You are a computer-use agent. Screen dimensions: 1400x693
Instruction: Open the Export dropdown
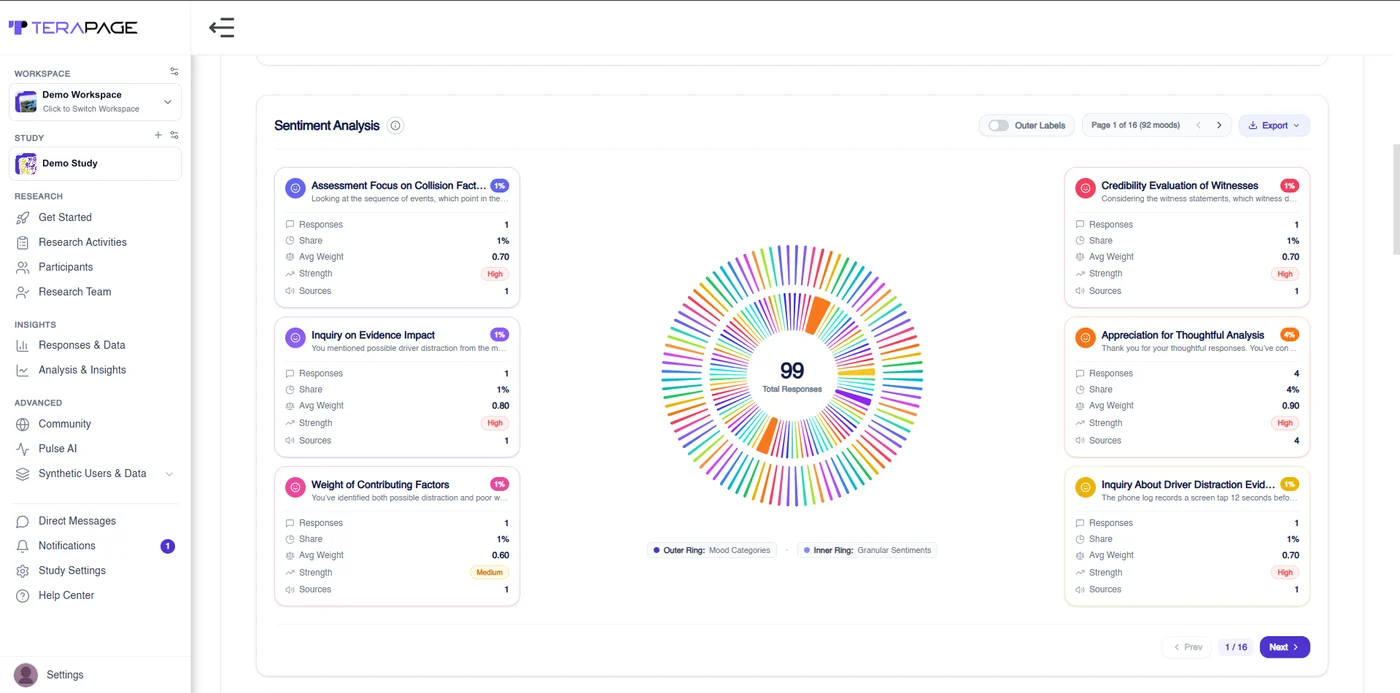pyautogui.click(x=1274, y=126)
